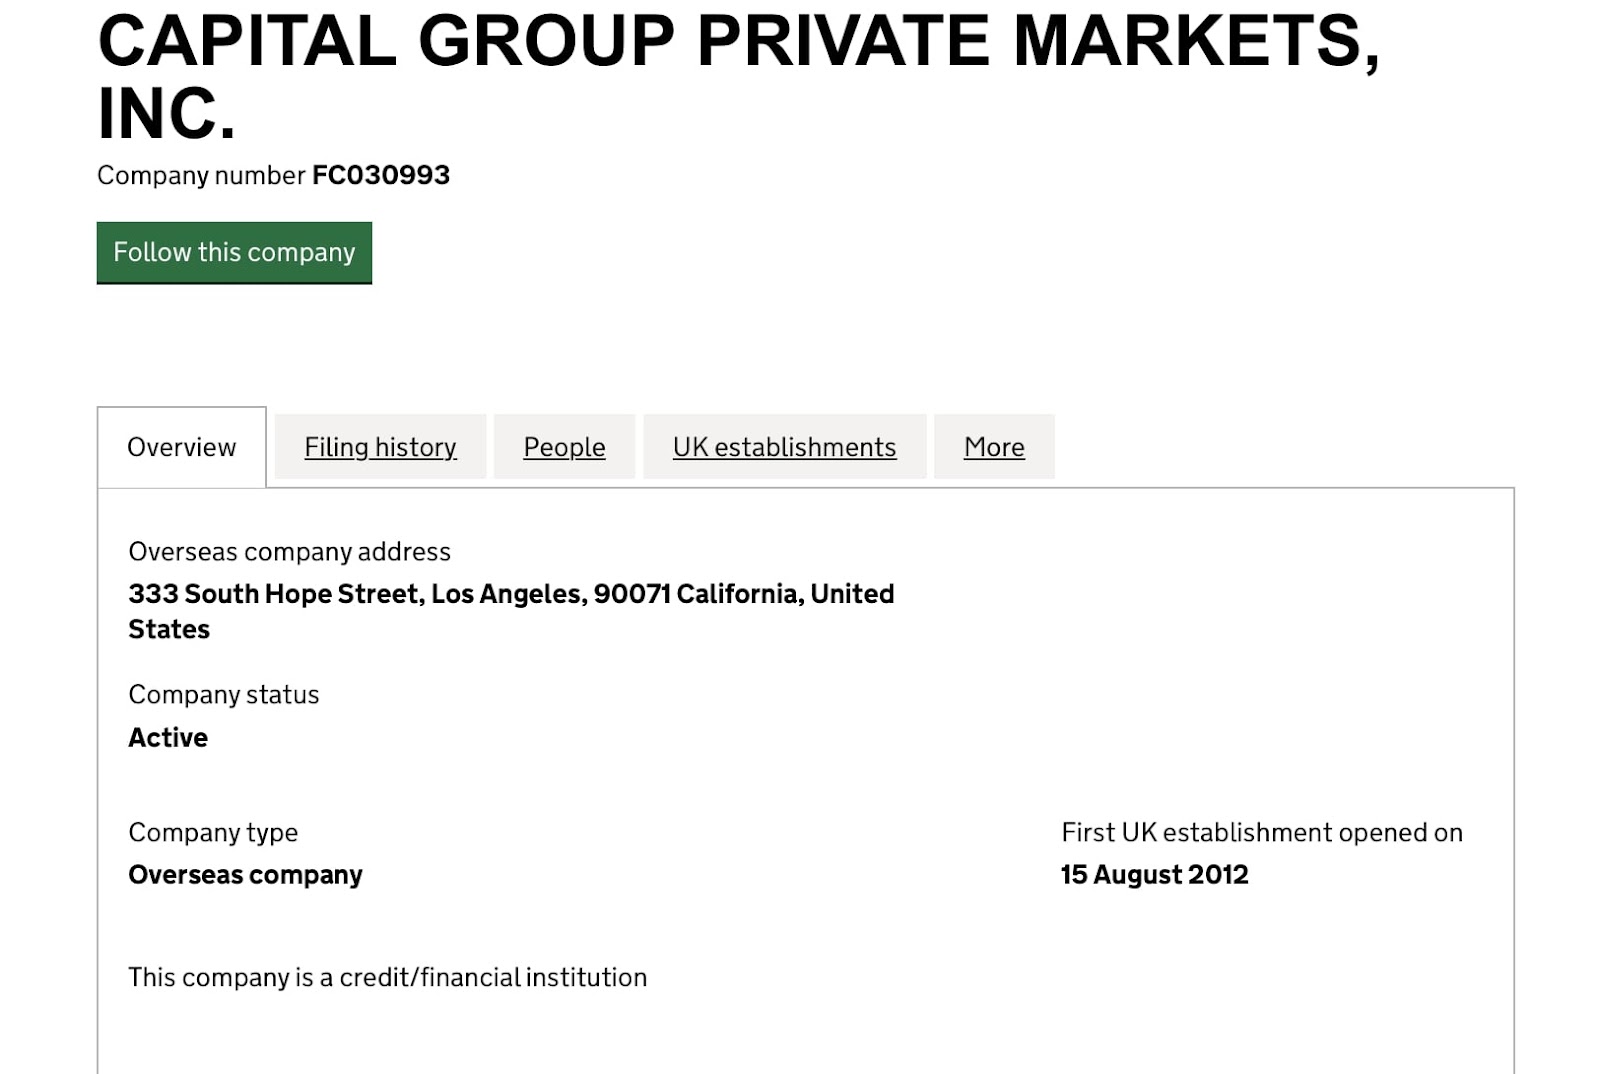Click the 333 South Hope Street address
Image resolution: width=1600 pixels, height=1074 pixels.
[x=511, y=611]
